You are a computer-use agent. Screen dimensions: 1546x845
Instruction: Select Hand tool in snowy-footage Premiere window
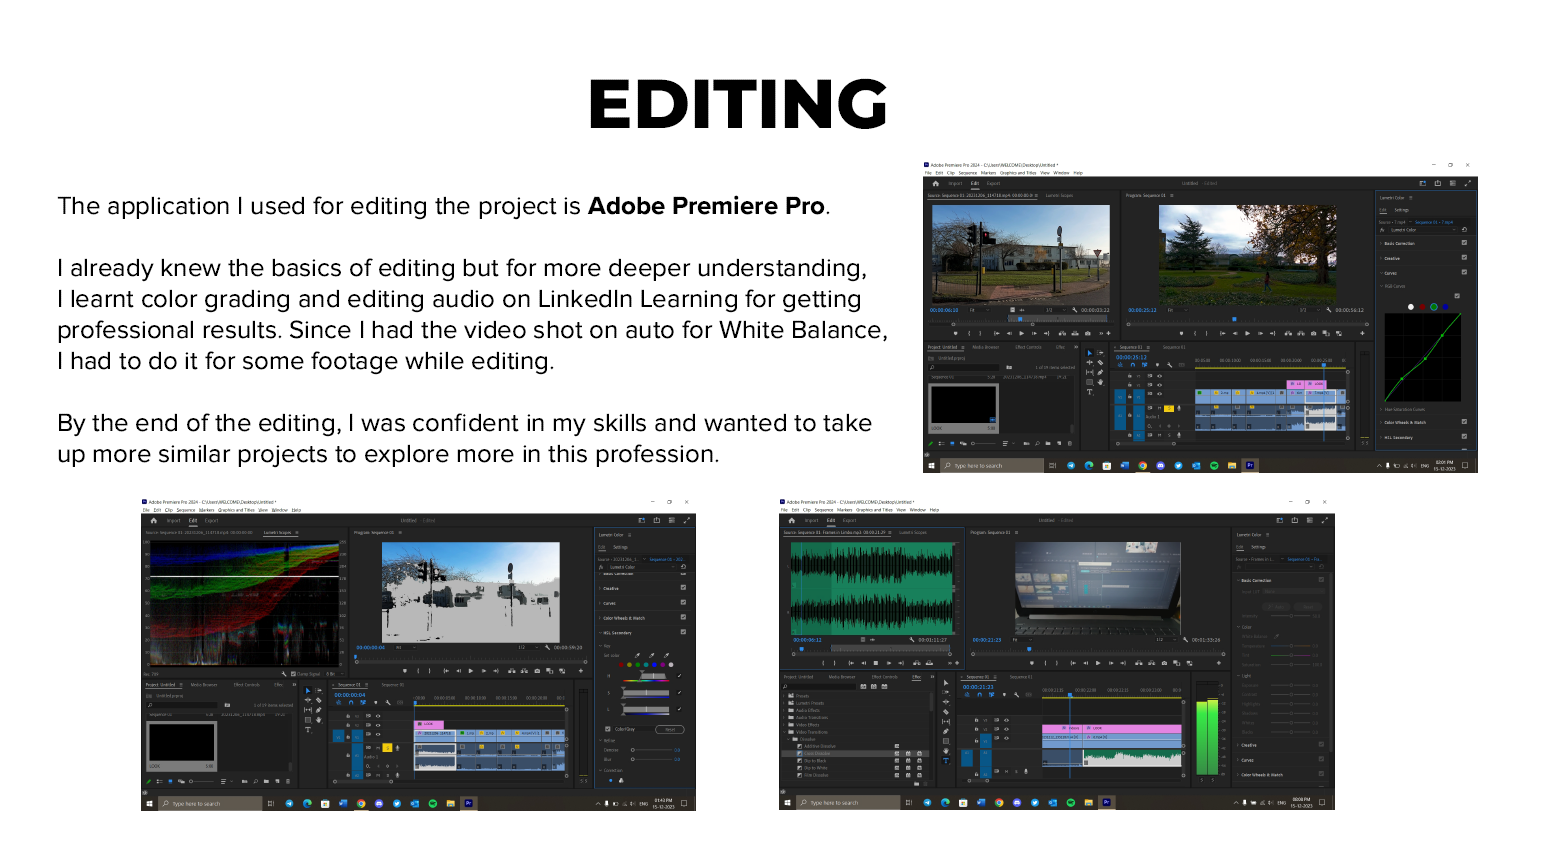[319, 720]
